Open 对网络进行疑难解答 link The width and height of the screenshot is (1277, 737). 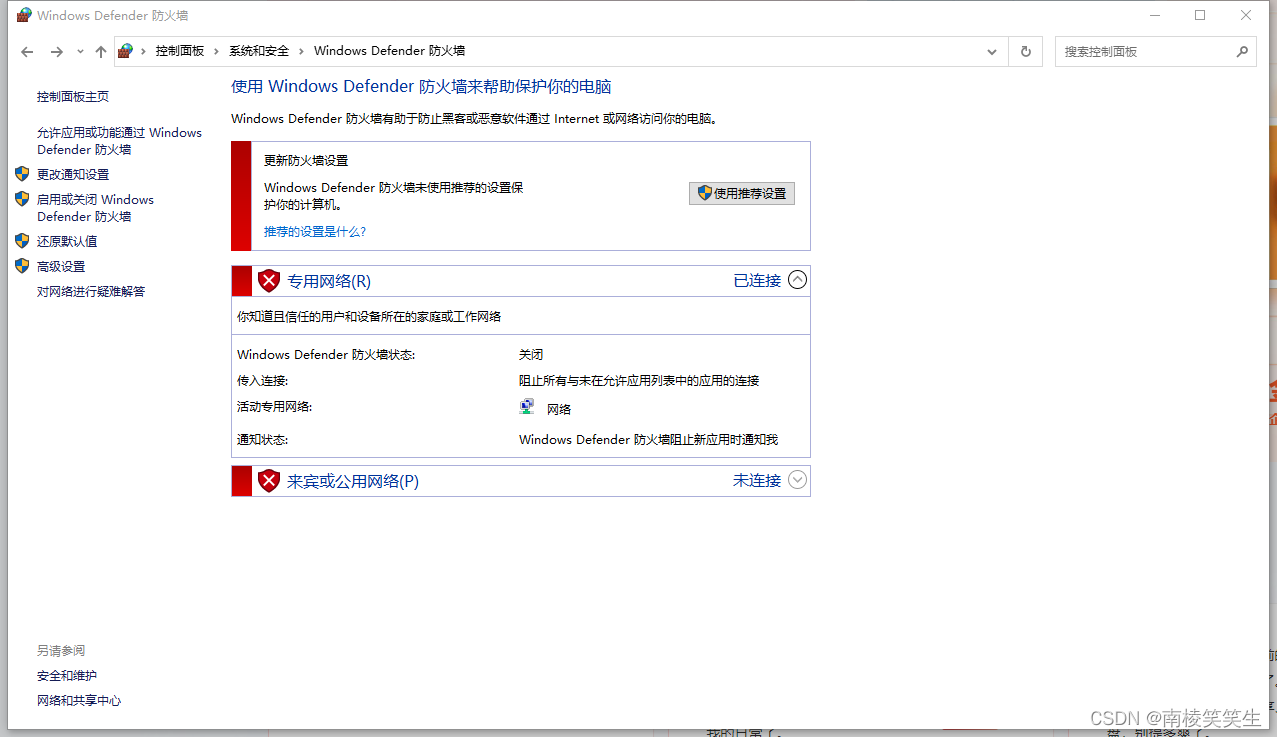tap(91, 292)
